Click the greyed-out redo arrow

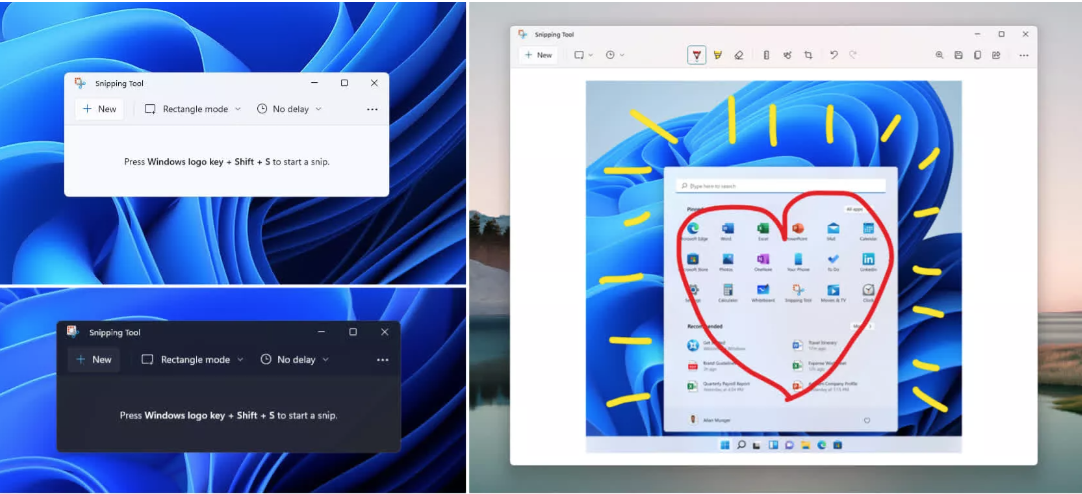tap(853, 55)
